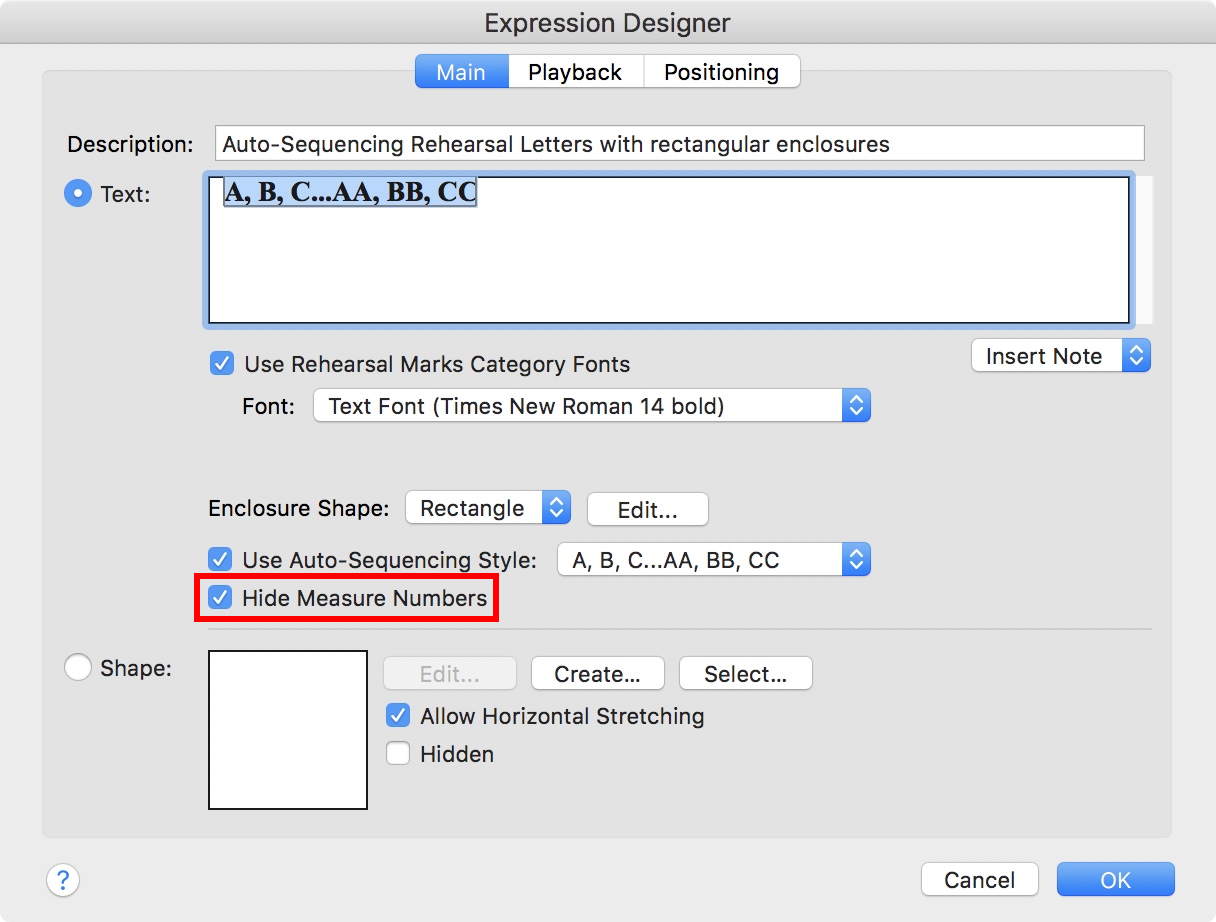This screenshot has height=922, width=1216.
Task: Switch to the Positioning tab
Action: coord(721,72)
